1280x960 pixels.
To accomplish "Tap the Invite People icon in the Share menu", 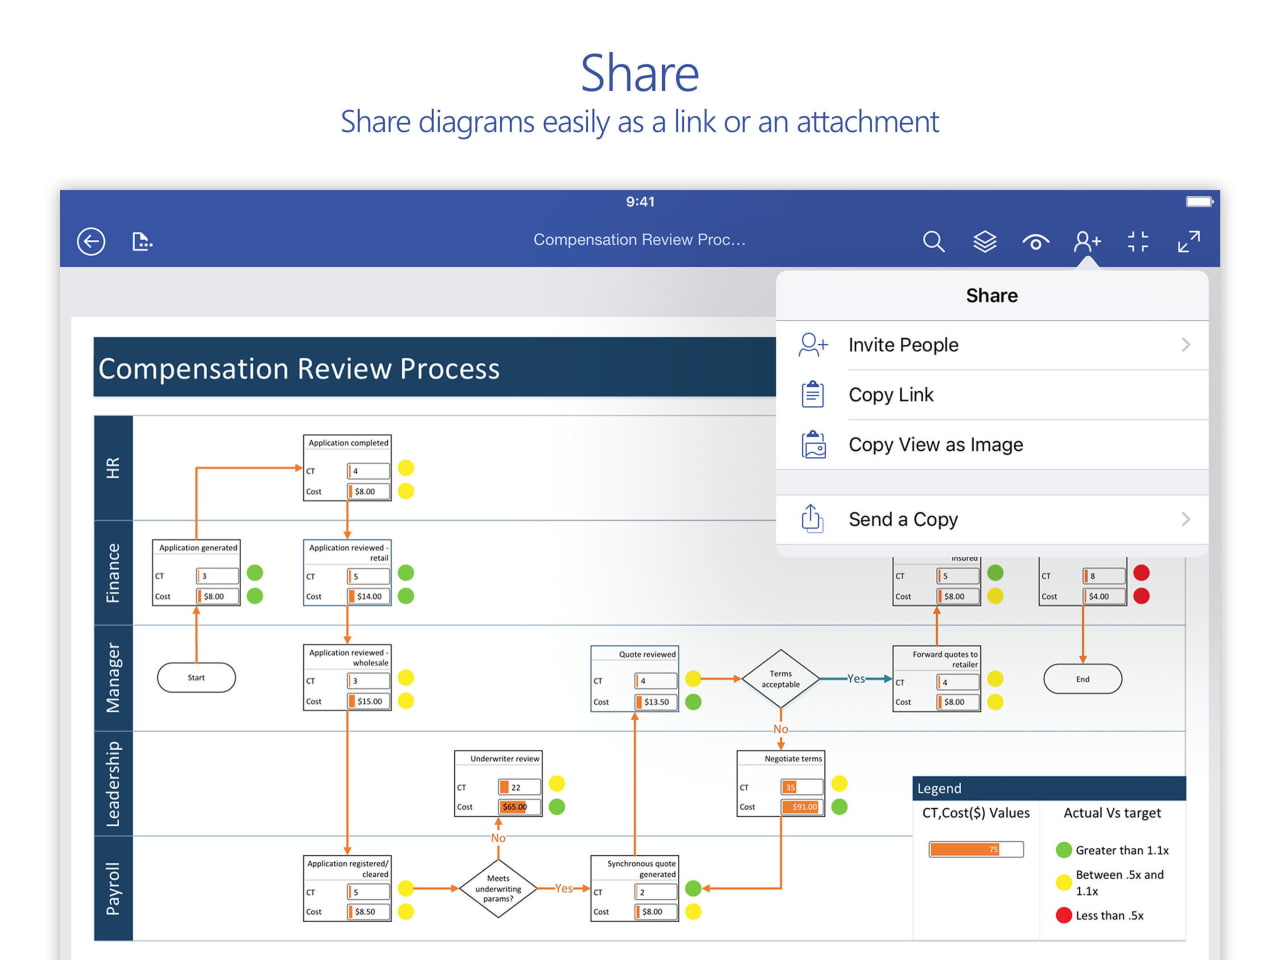I will [812, 344].
